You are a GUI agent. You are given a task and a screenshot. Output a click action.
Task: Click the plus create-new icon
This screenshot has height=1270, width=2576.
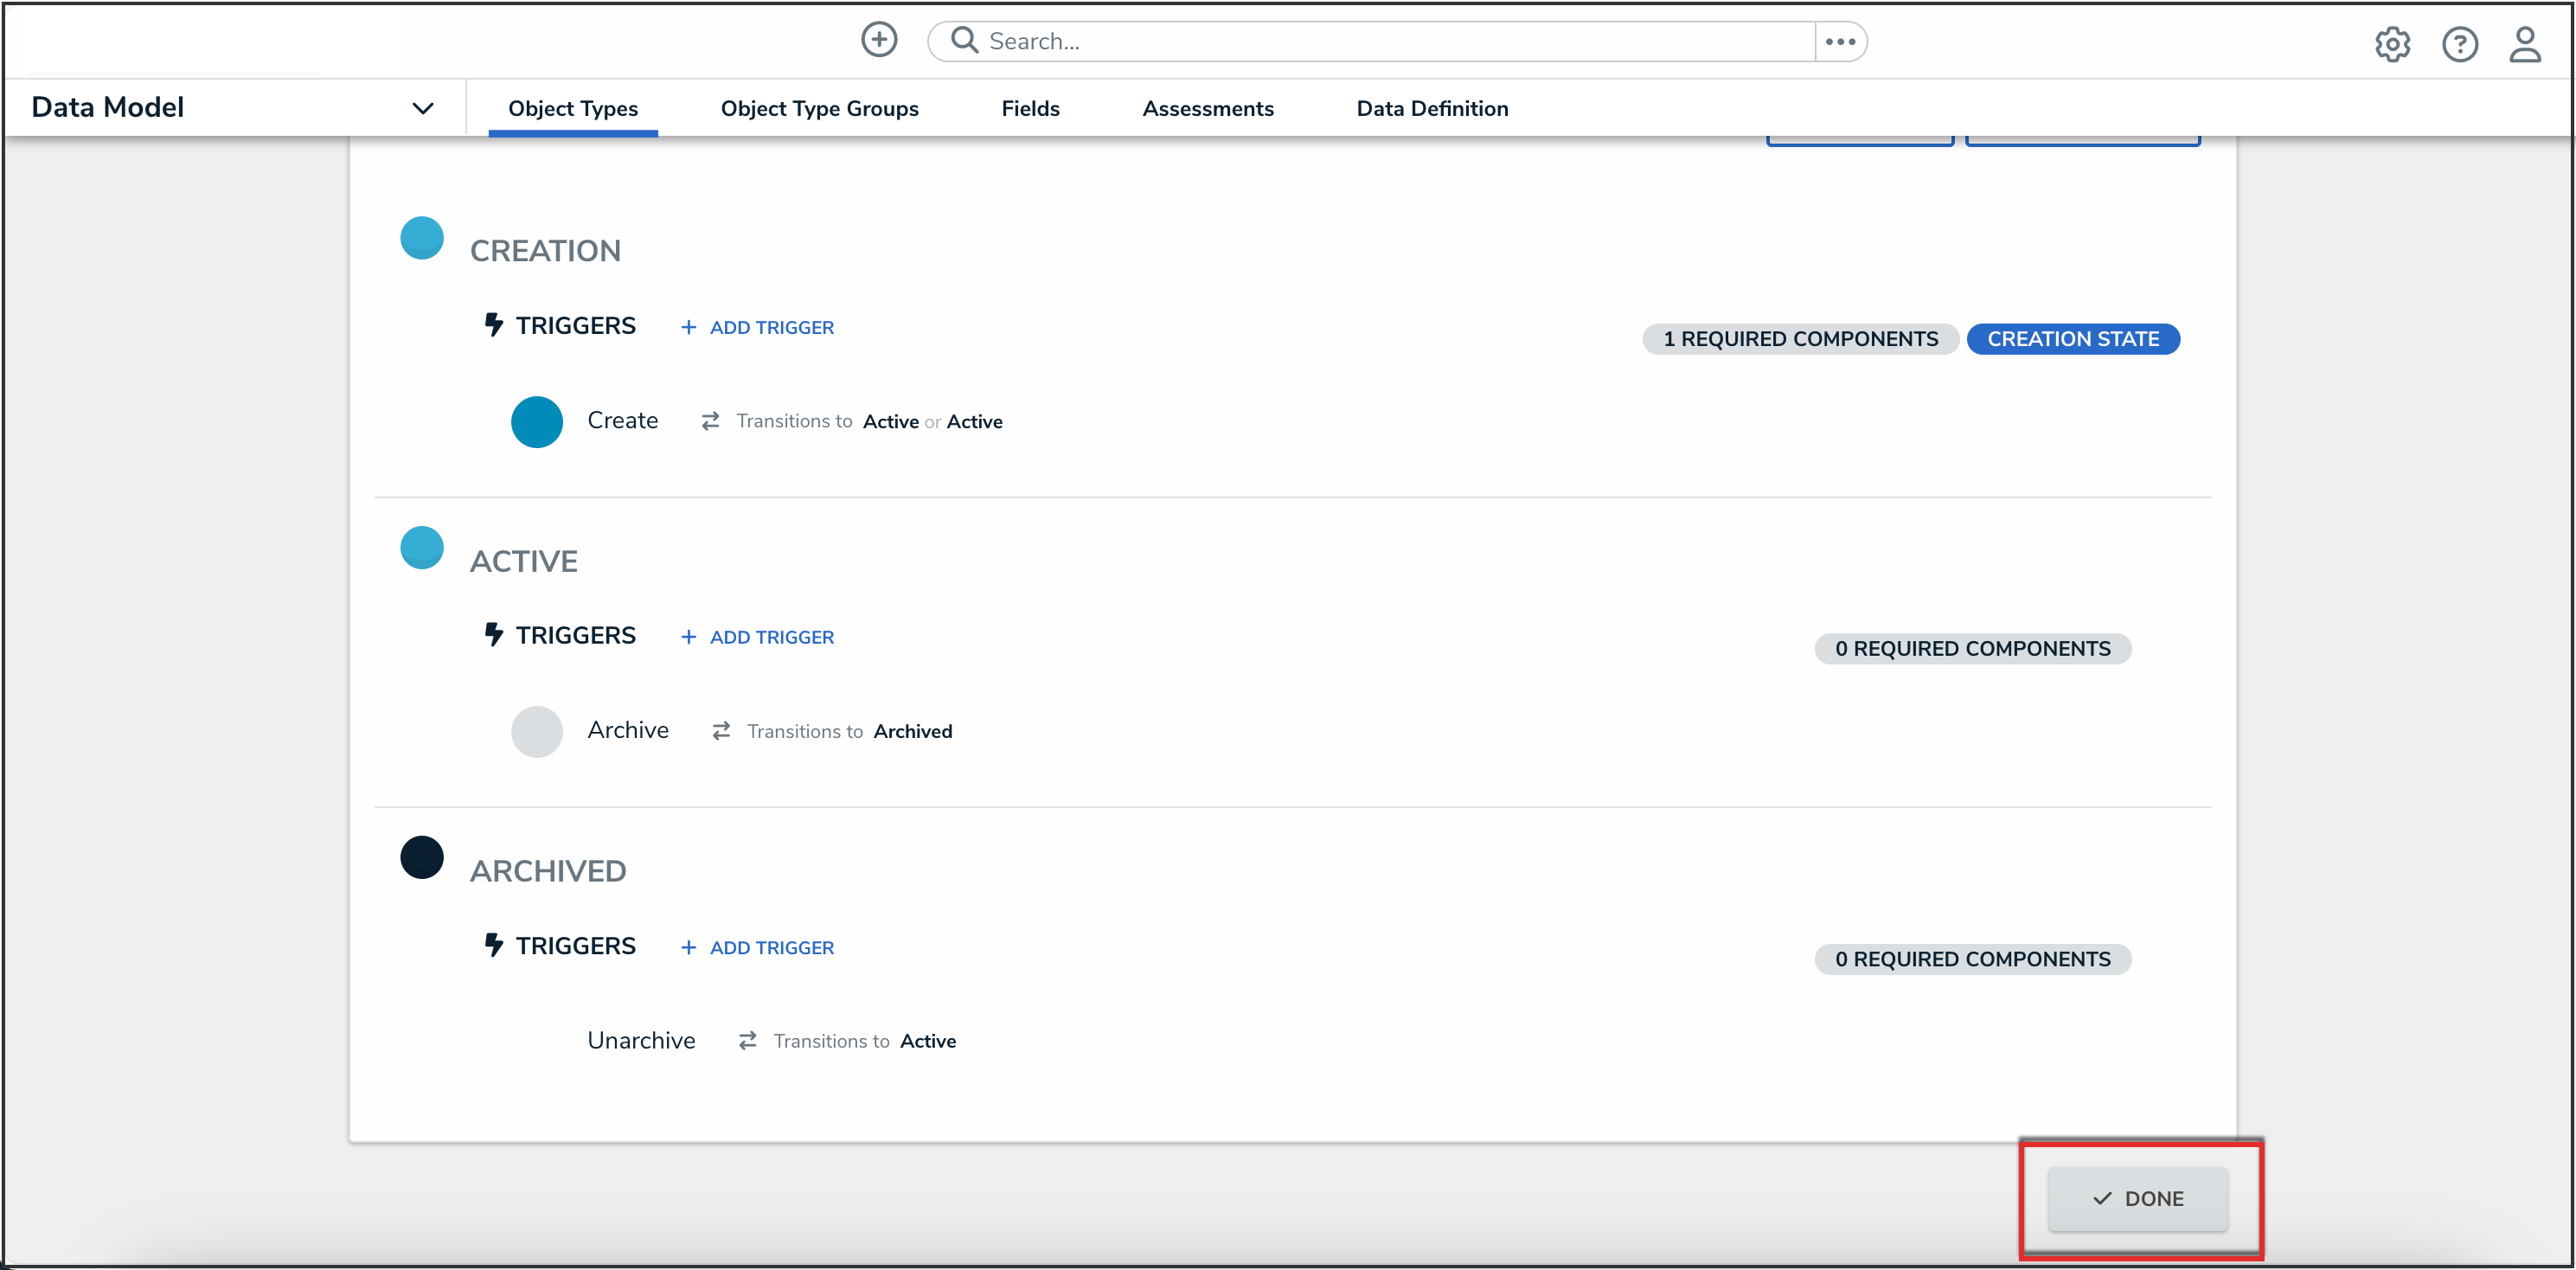tap(879, 40)
